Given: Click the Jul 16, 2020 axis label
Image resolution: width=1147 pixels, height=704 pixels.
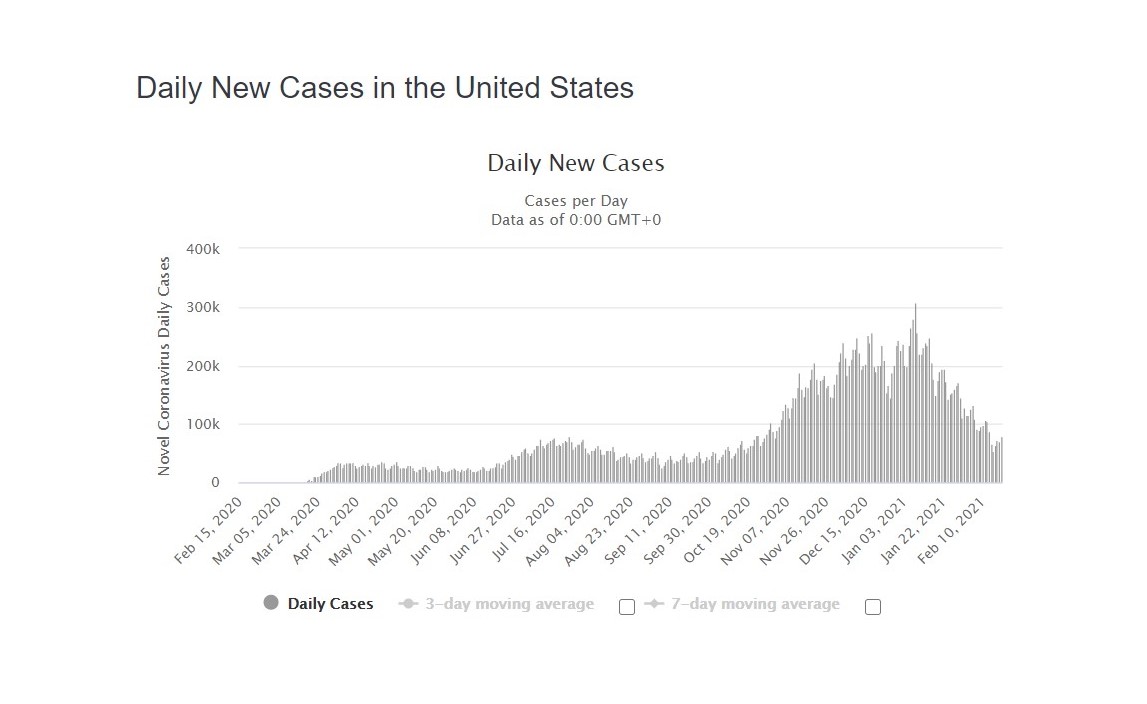Looking at the screenshot, I should point(522,531).
